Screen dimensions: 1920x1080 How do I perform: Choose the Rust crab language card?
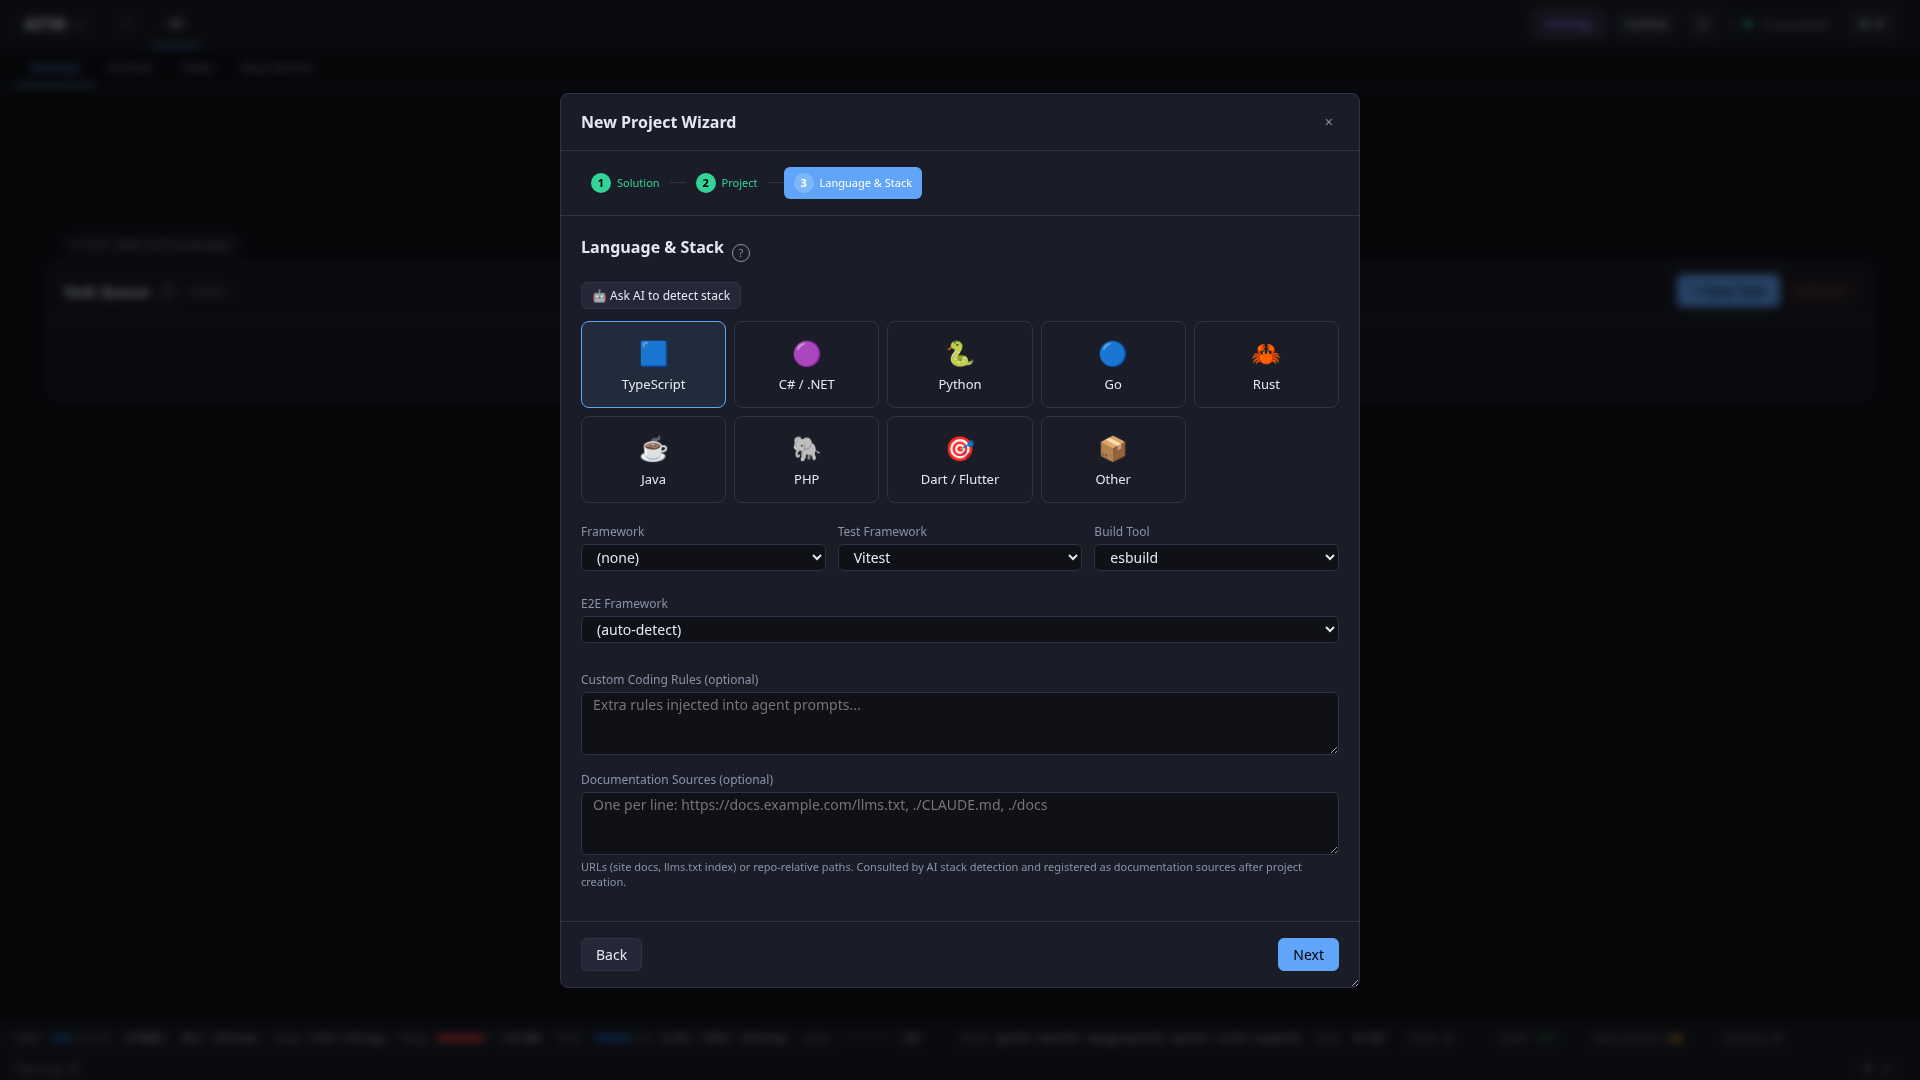(x=1266, y=364)
